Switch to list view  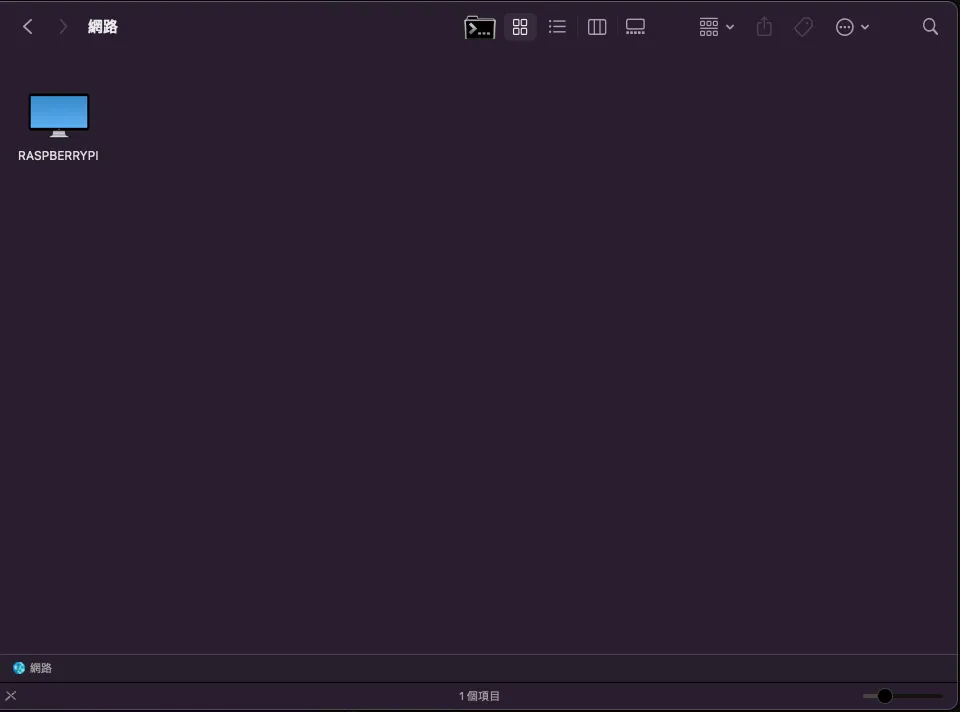[557, 27]
